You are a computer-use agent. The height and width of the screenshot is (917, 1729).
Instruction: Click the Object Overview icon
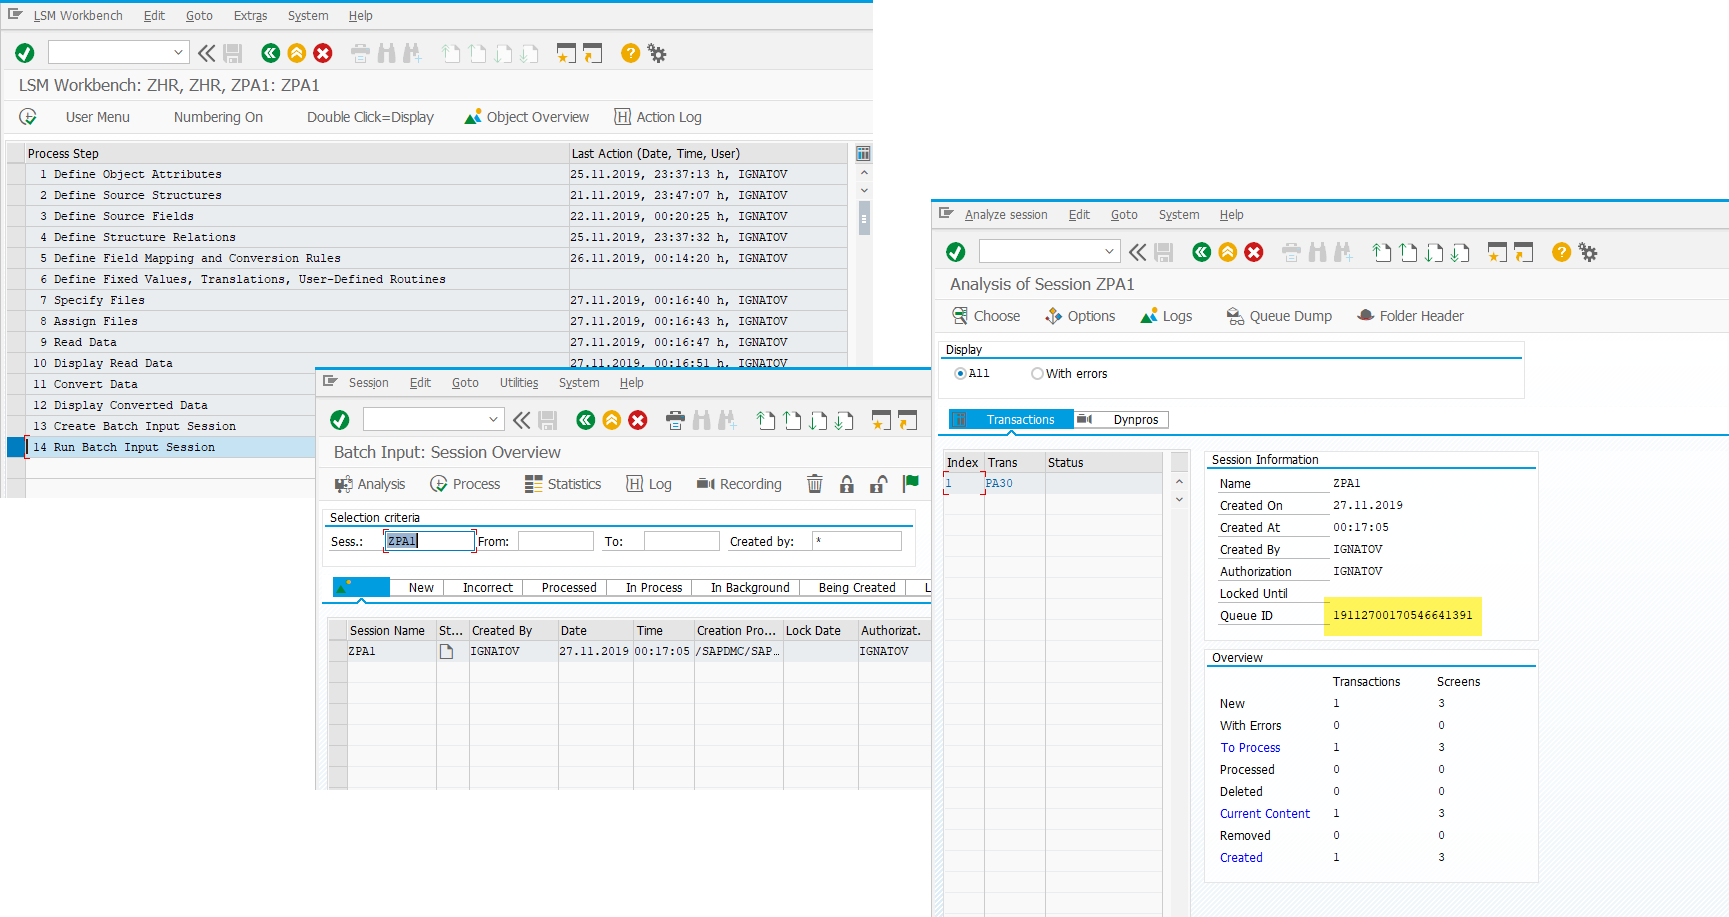pyautogui.click(x=473, y=117)
